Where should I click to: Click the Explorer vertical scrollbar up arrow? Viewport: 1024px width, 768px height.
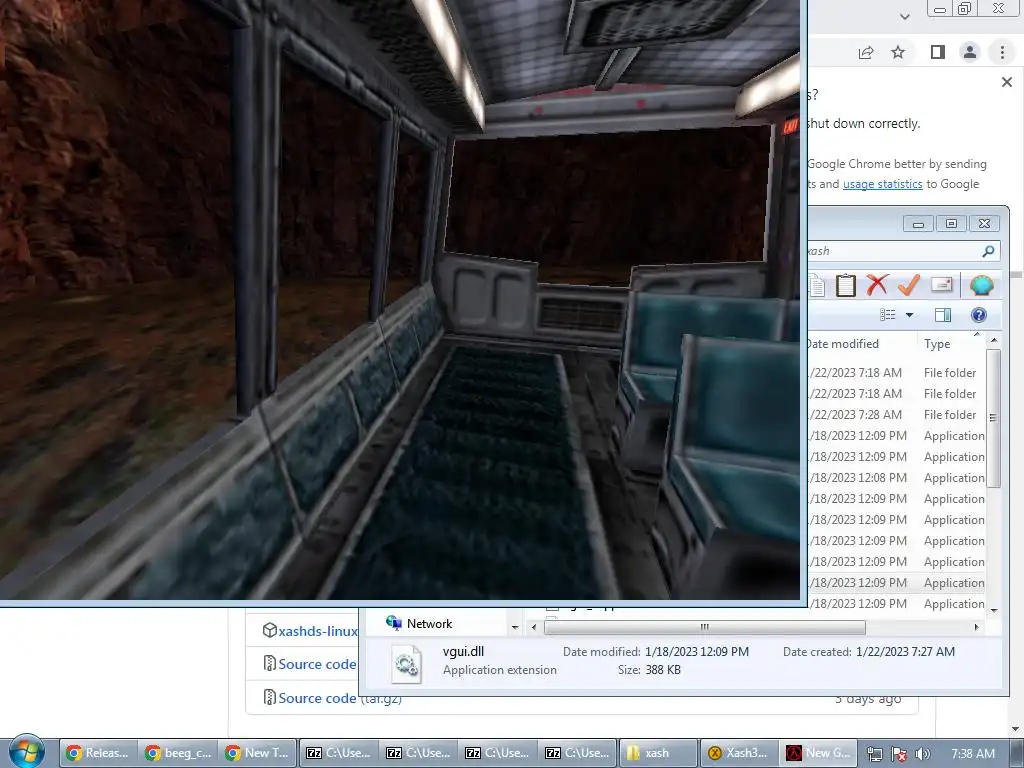(993, 340)
